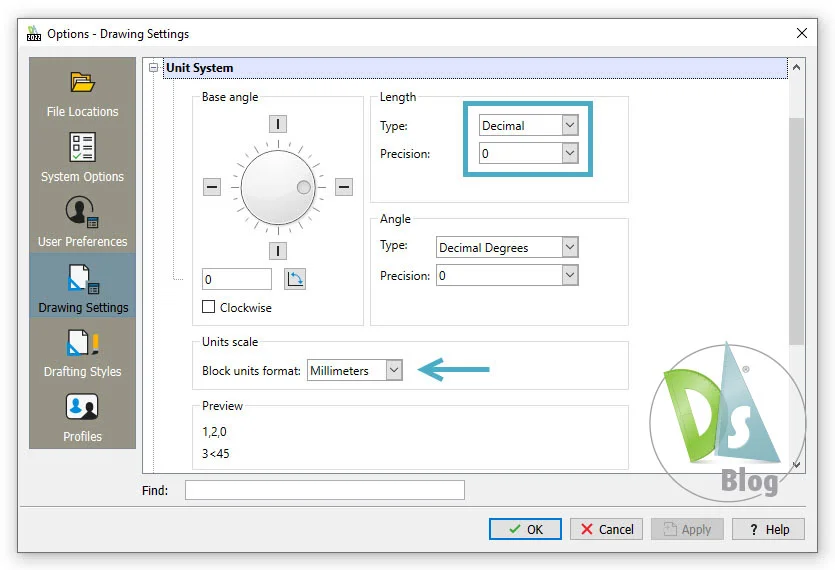Open the Length Type dropdown
This screenshot has width=835, height=570.
(528, 126)
